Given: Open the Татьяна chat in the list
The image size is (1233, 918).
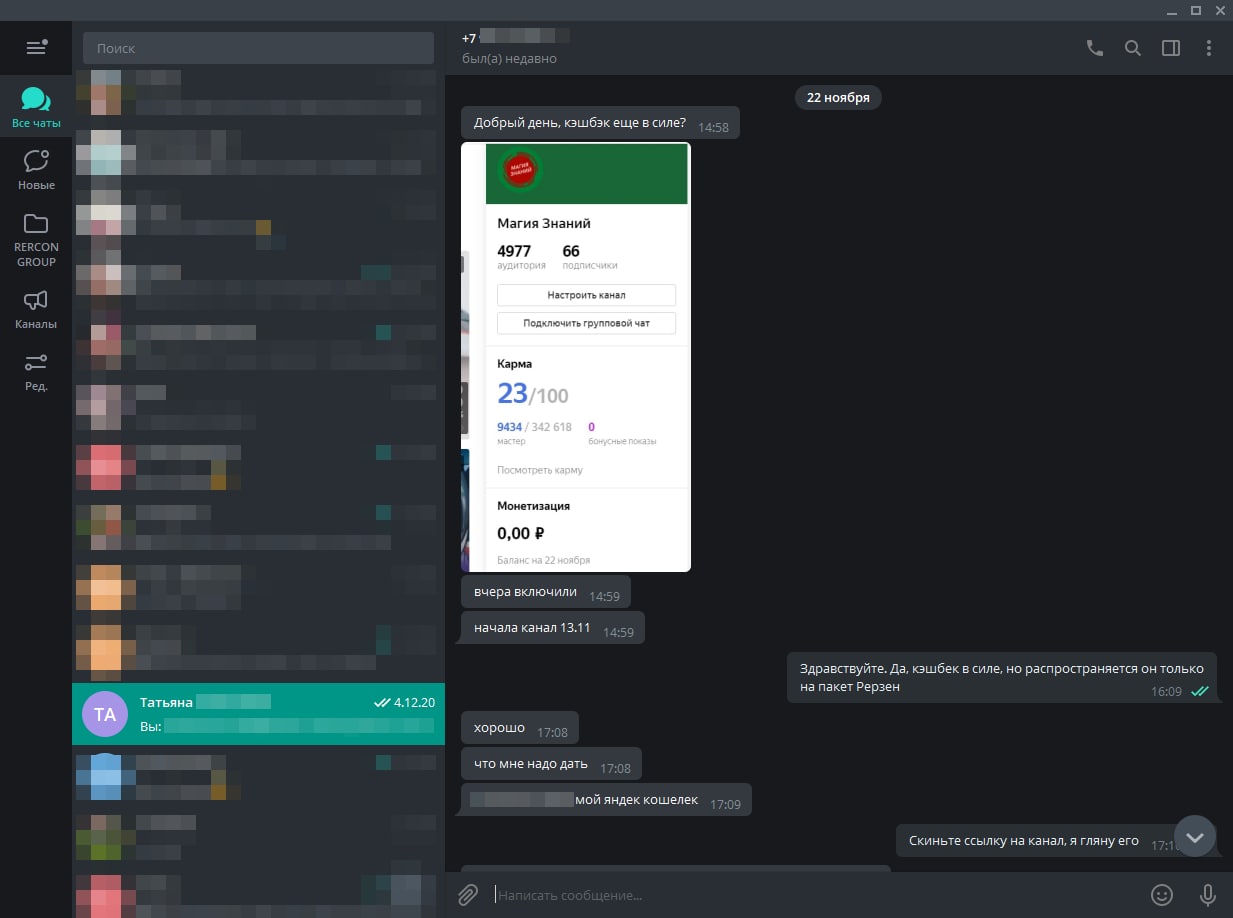Looking at the screenshot, I should (x=258, y=714).
